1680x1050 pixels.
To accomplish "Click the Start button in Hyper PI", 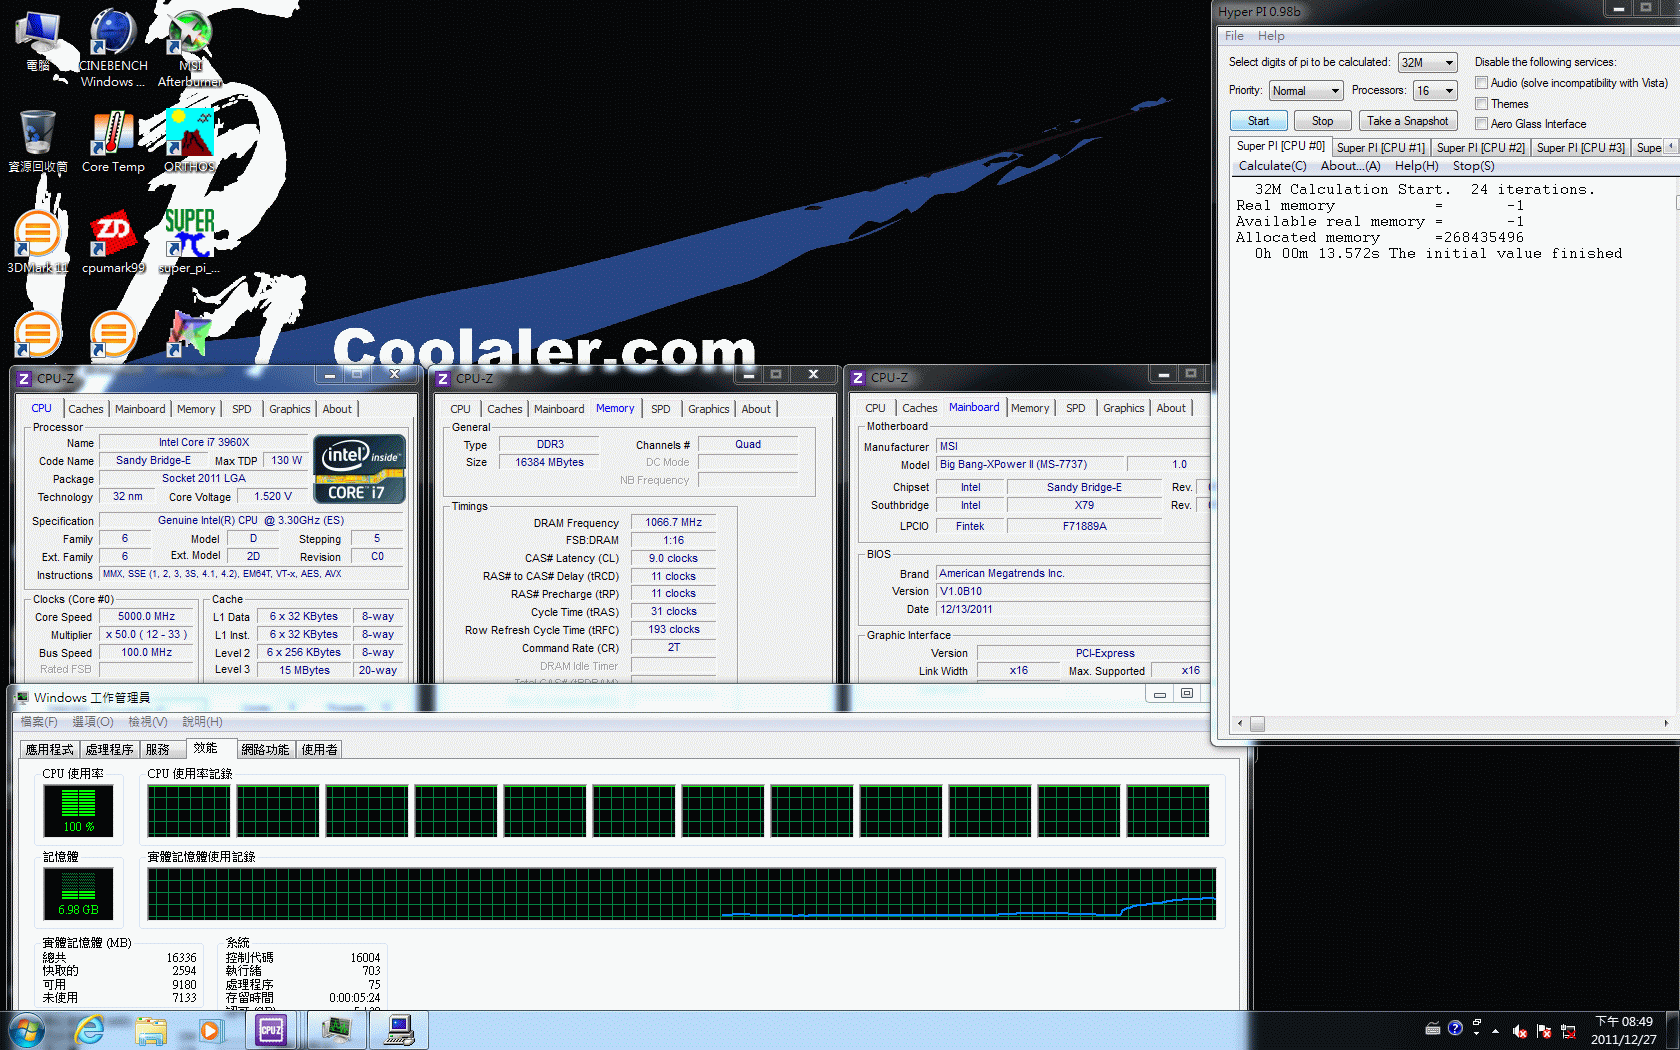I will click(1258, 121).
